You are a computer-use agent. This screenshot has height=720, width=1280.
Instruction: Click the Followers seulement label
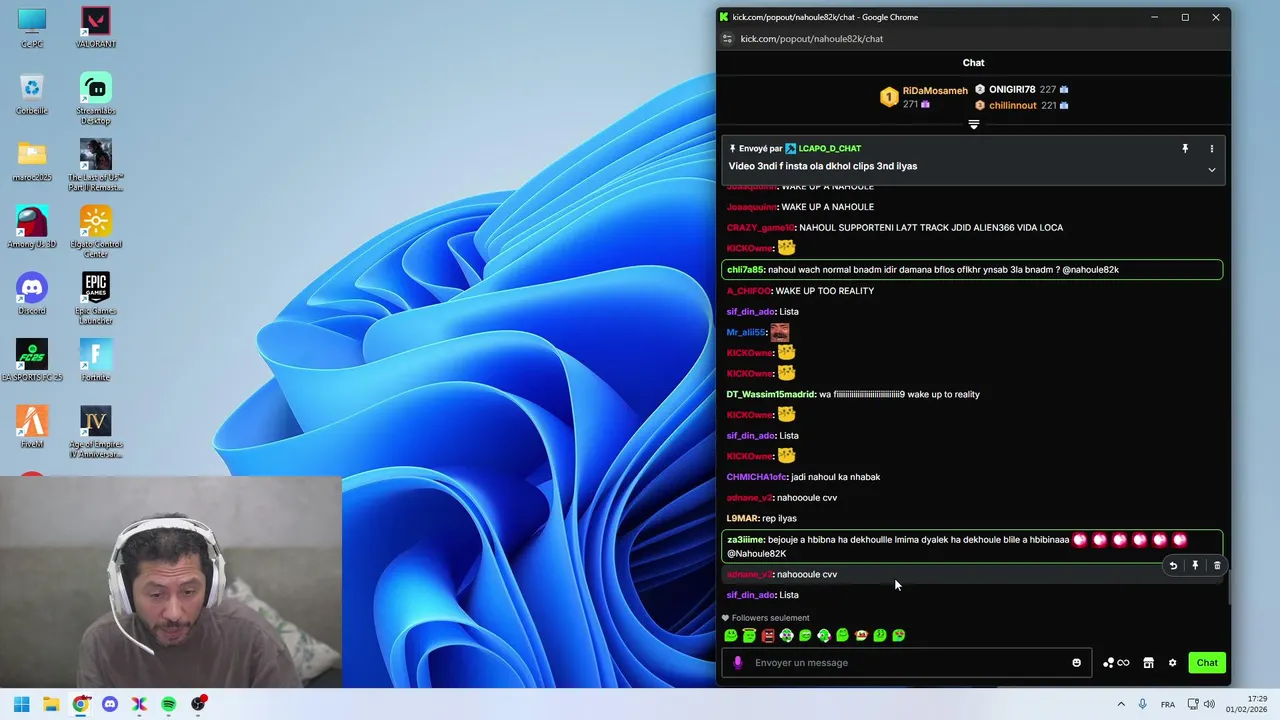[x=770, y=618]
